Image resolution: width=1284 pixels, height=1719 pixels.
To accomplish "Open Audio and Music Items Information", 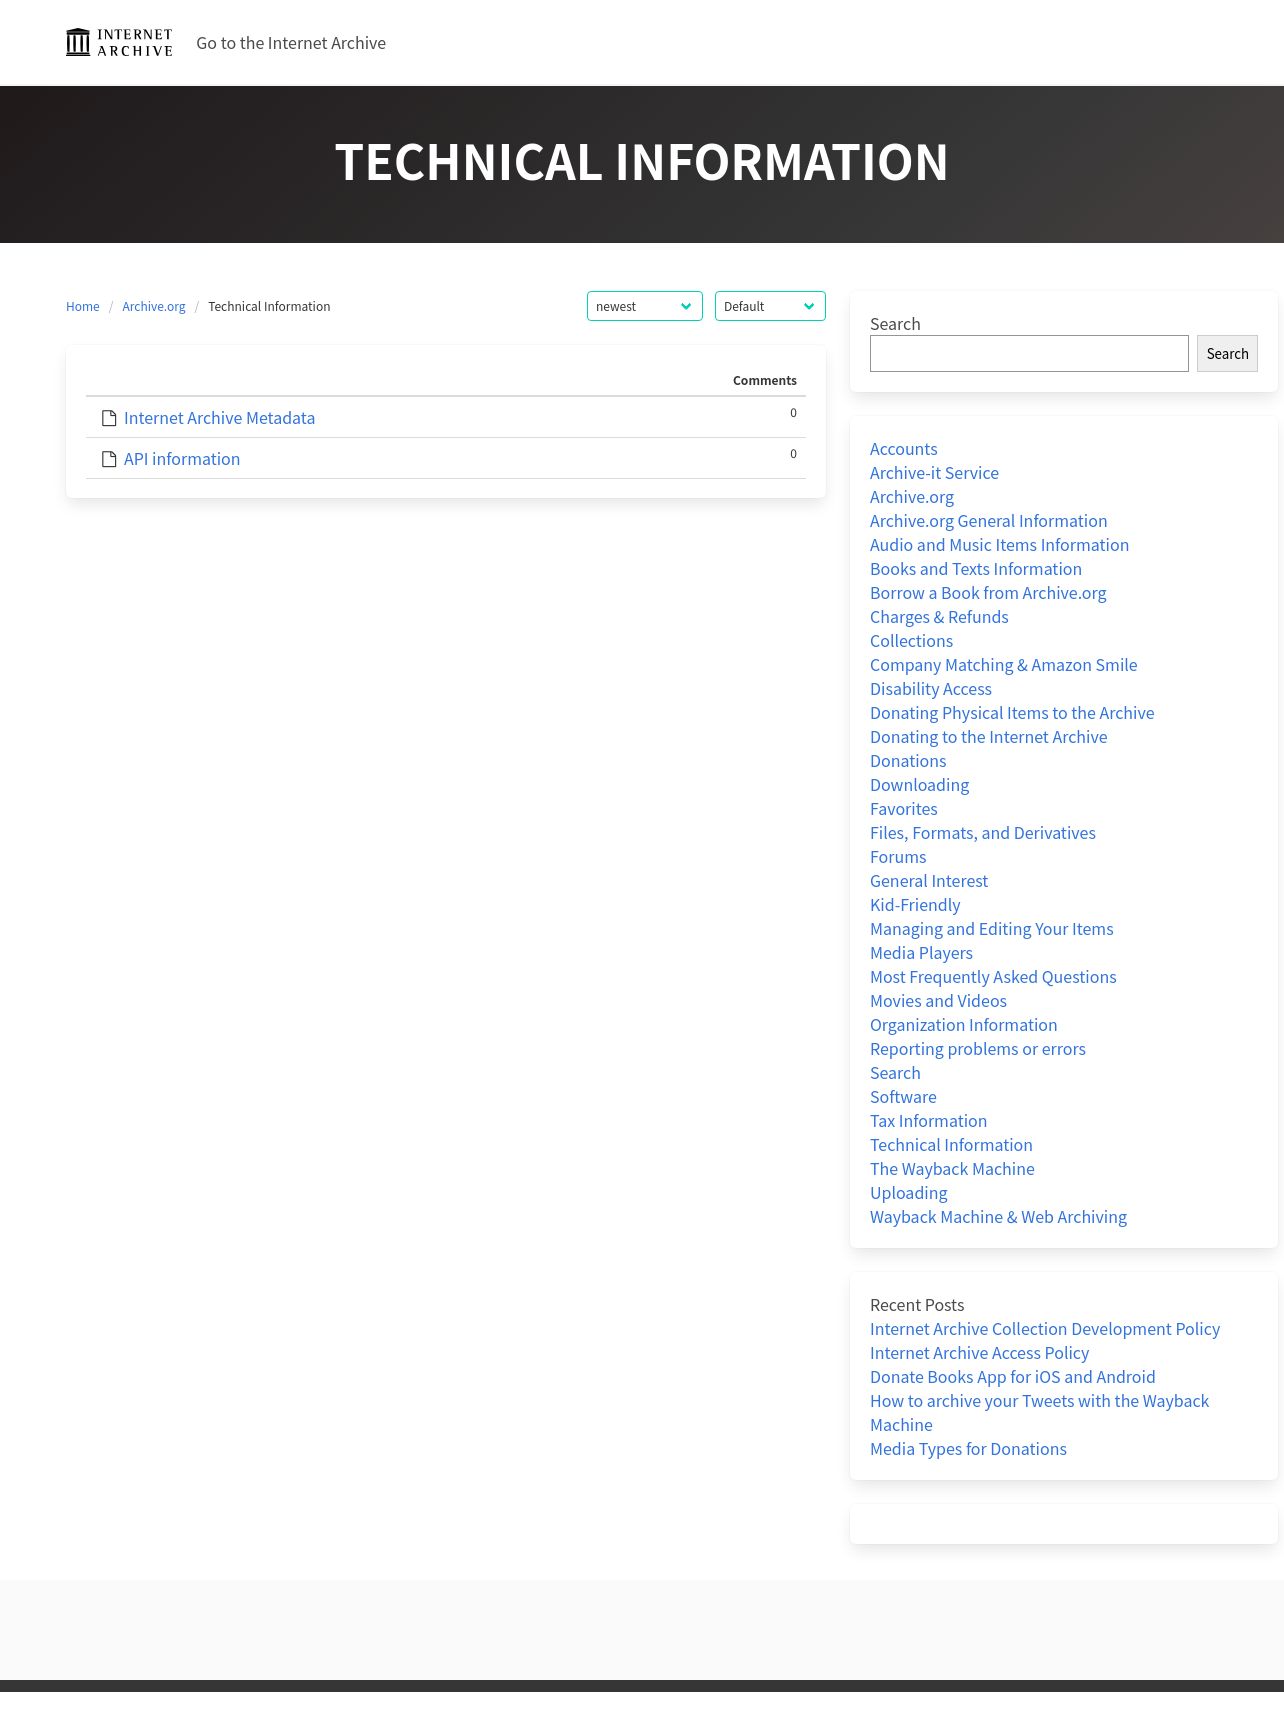I will click(x=999, y=545).
